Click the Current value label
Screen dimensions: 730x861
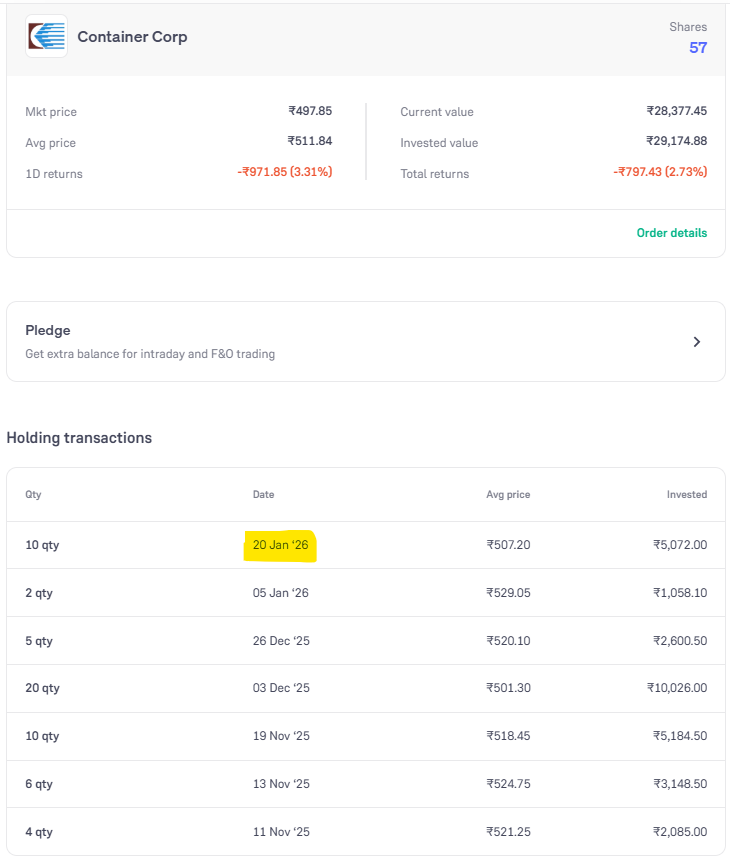(437, 112)
